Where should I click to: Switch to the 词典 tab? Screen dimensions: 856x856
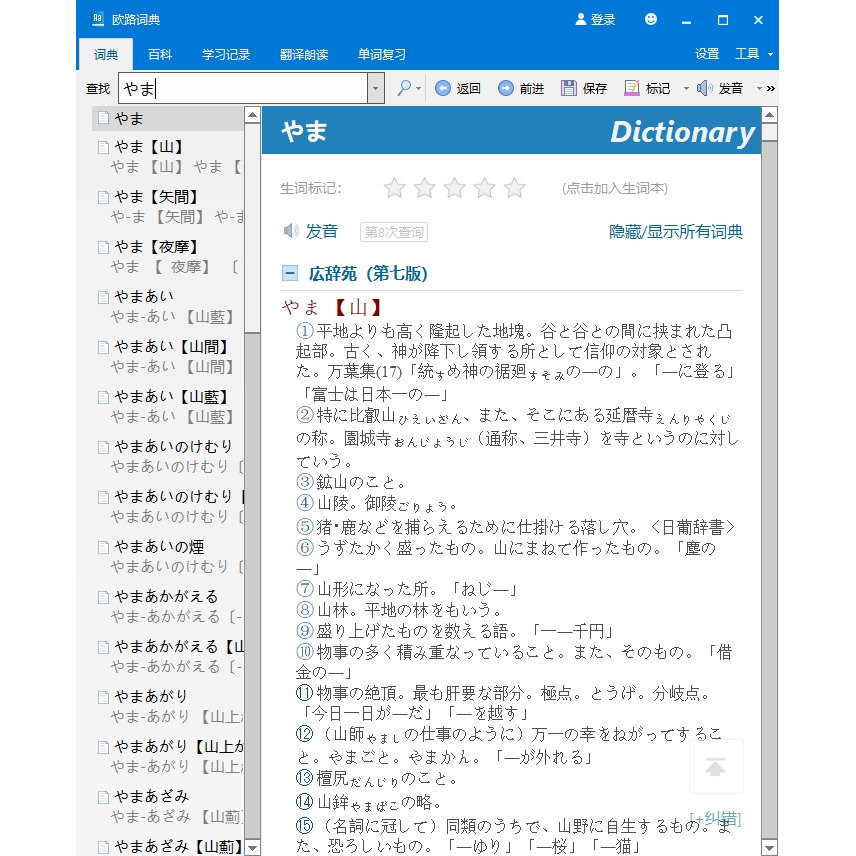[106, 54]
